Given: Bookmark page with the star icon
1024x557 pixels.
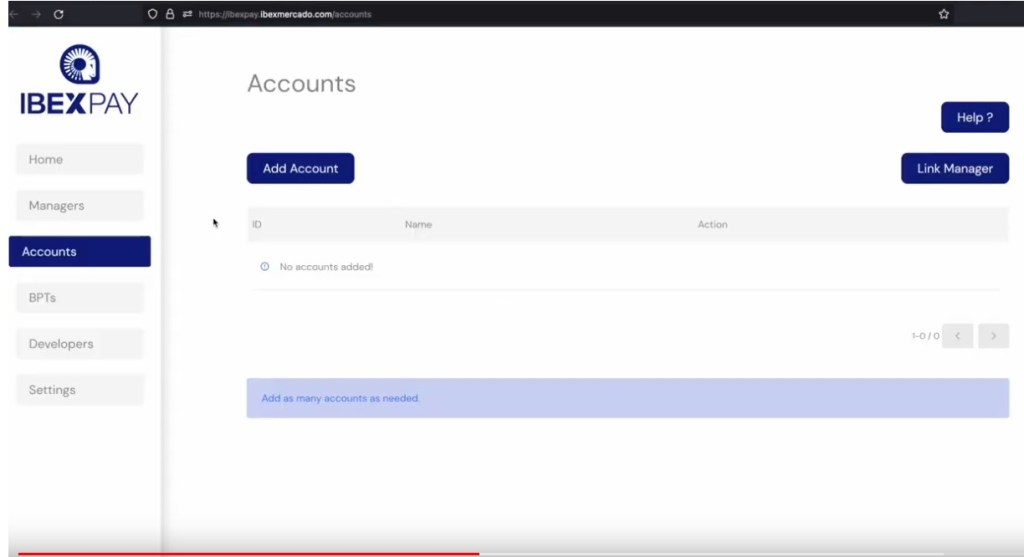Looking at the screenshot, I should coord(943,14).
